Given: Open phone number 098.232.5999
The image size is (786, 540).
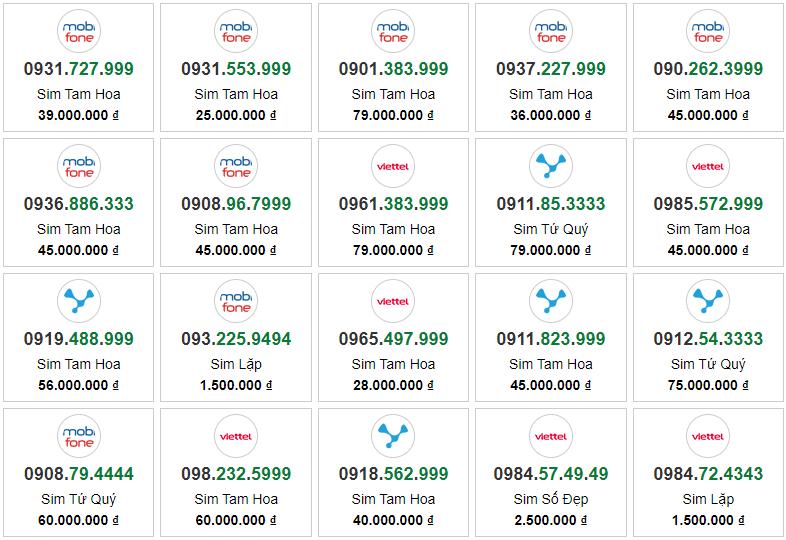Looking at the screenshot, I should click(x=236, y=473).
